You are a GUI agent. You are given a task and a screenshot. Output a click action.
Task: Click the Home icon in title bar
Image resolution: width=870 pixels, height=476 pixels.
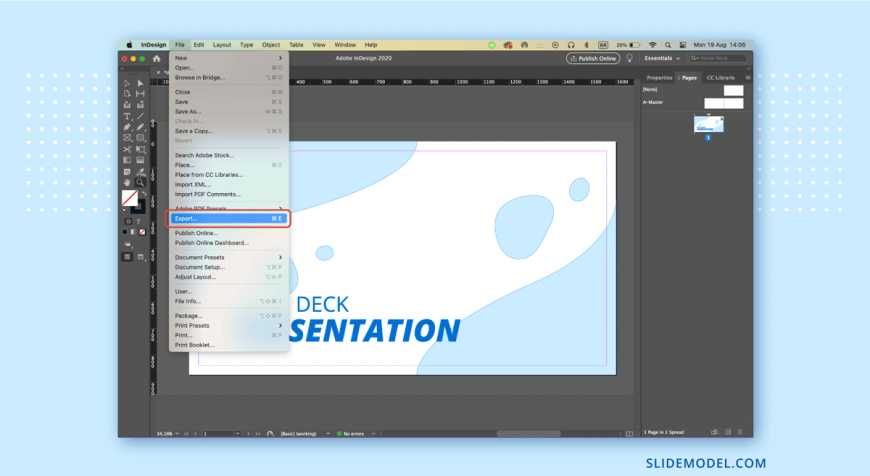click(156, 58)
